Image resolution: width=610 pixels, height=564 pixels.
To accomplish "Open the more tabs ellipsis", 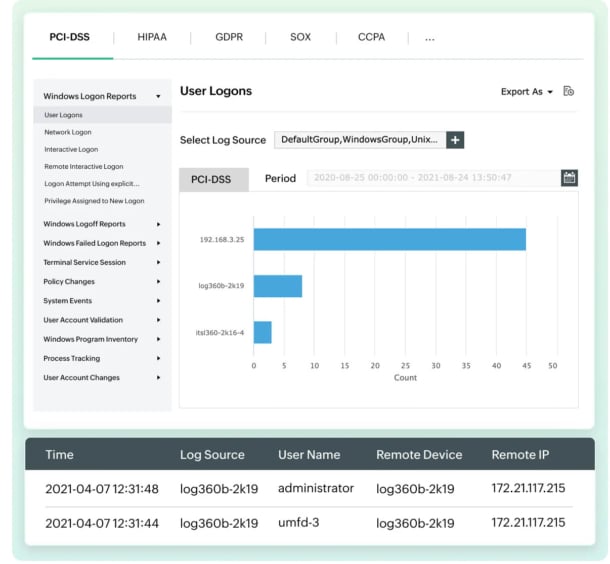I will coord(429,38).
